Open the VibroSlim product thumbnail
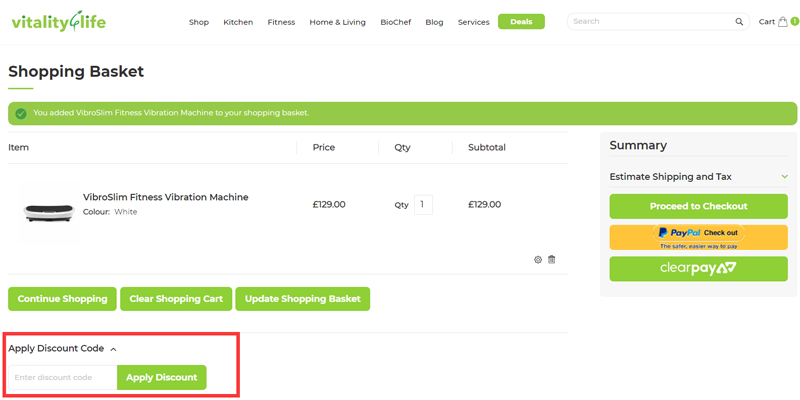This screenshot has width=800, height=400. pyautogui.click(x=49, y=214)
